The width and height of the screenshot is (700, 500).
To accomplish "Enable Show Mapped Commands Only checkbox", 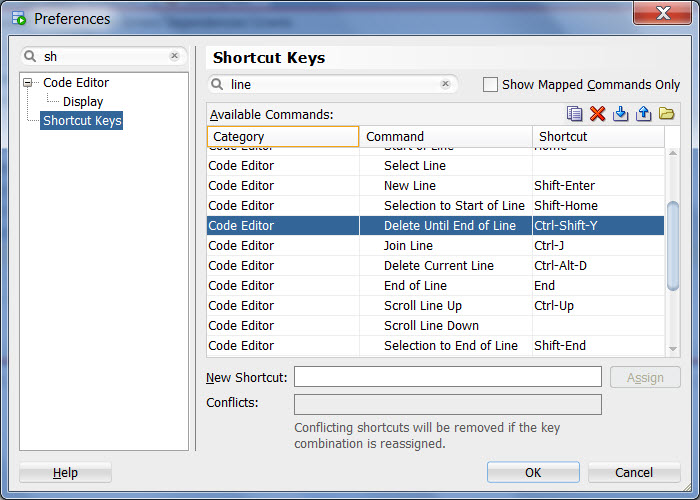I will coord(490,85).
